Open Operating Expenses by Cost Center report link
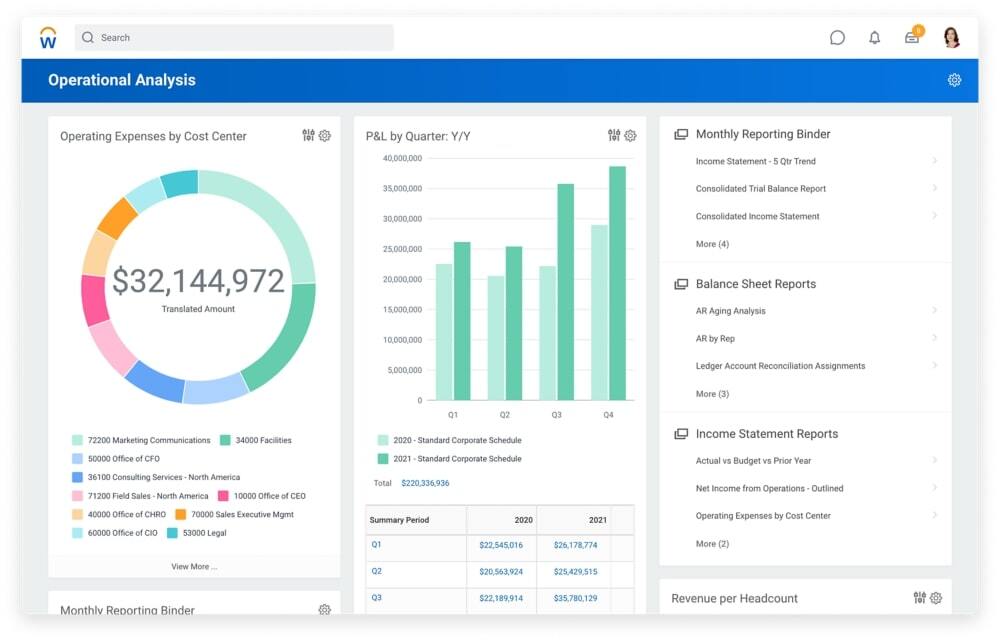Screen dimensions: 1000x642 tap(763, 516)
